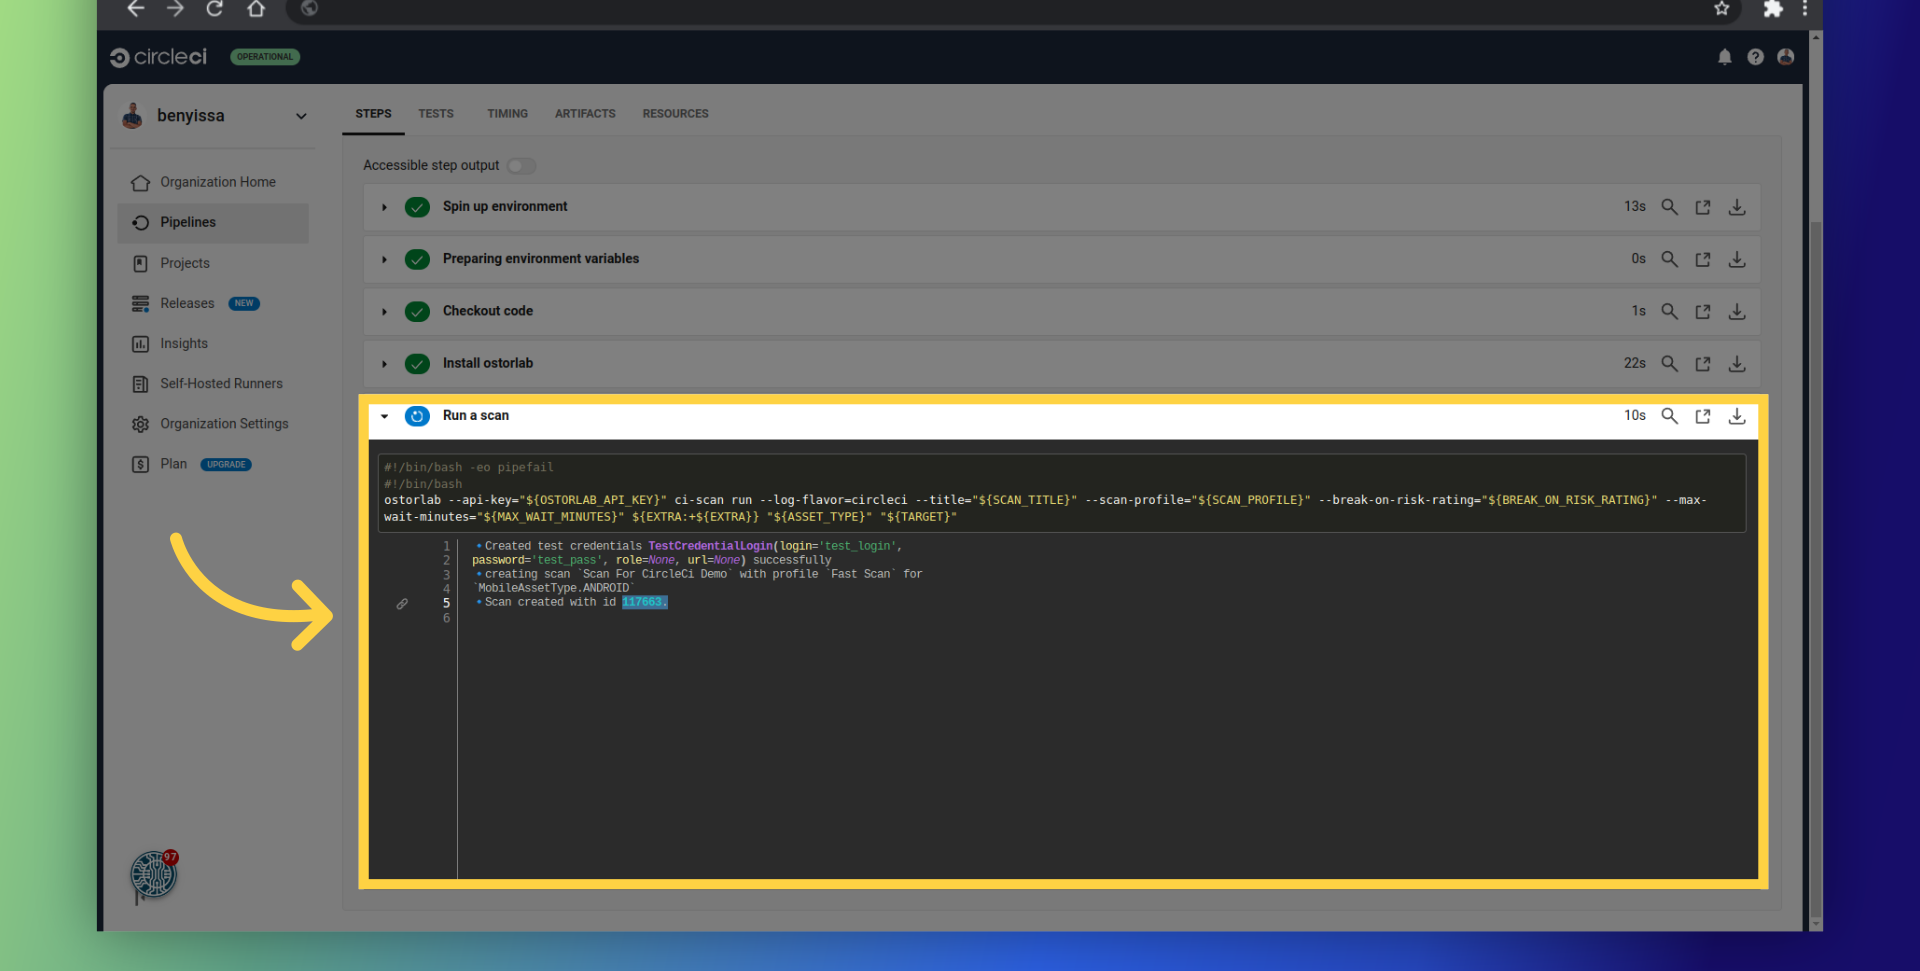Click the browser extensions puzzle icon

1772,9
